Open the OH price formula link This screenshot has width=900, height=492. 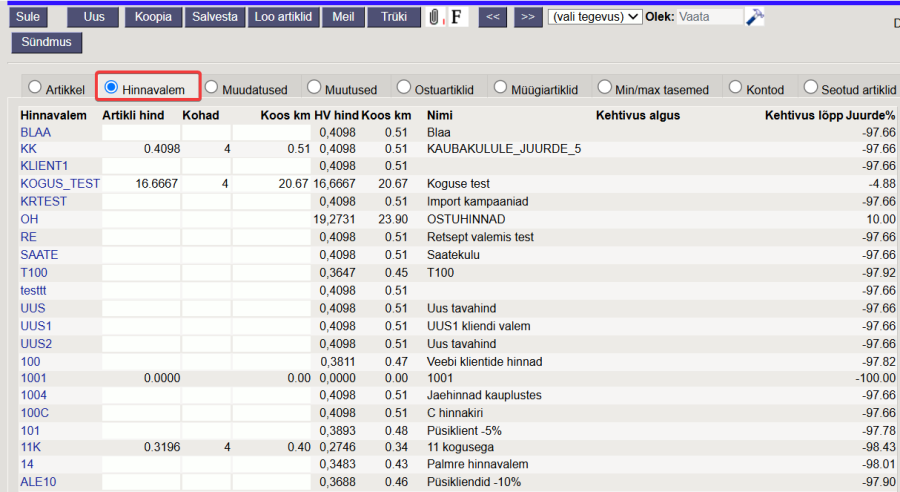[x=29, y=219]
